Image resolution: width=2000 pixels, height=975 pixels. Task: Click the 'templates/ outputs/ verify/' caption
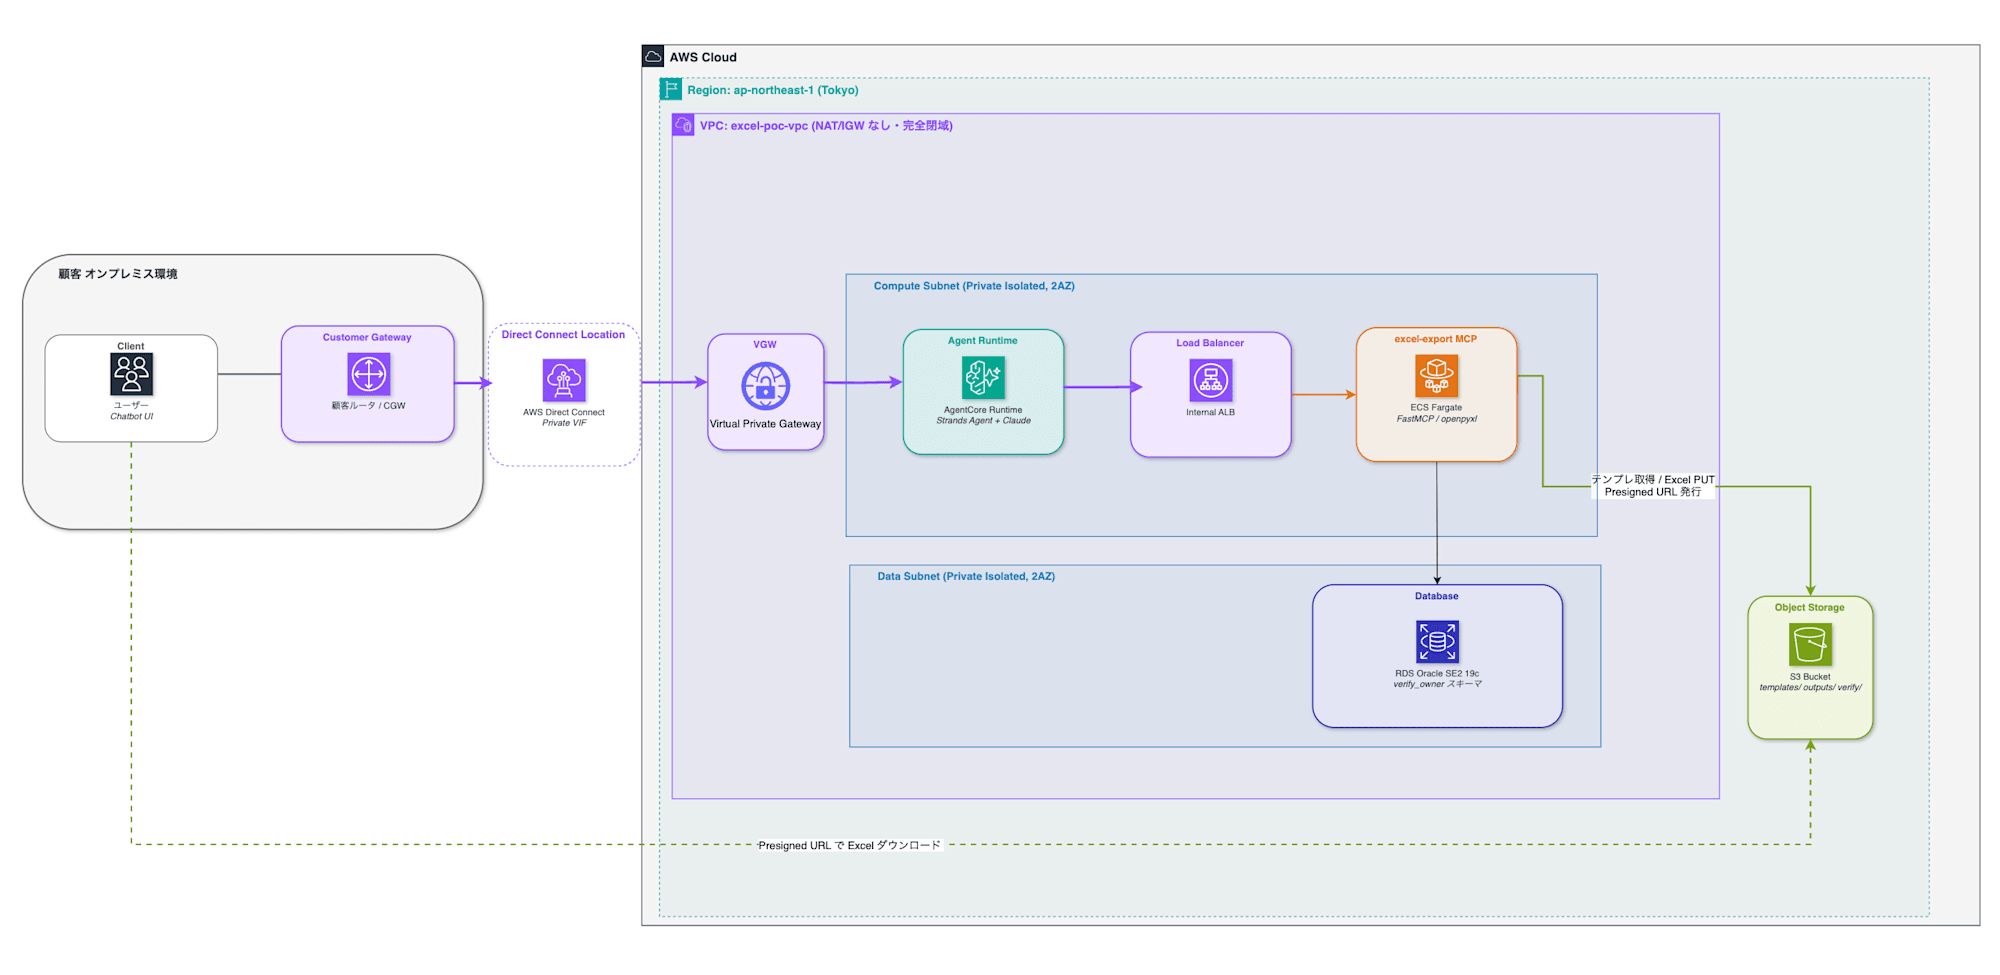click(x=1811, y=688)
